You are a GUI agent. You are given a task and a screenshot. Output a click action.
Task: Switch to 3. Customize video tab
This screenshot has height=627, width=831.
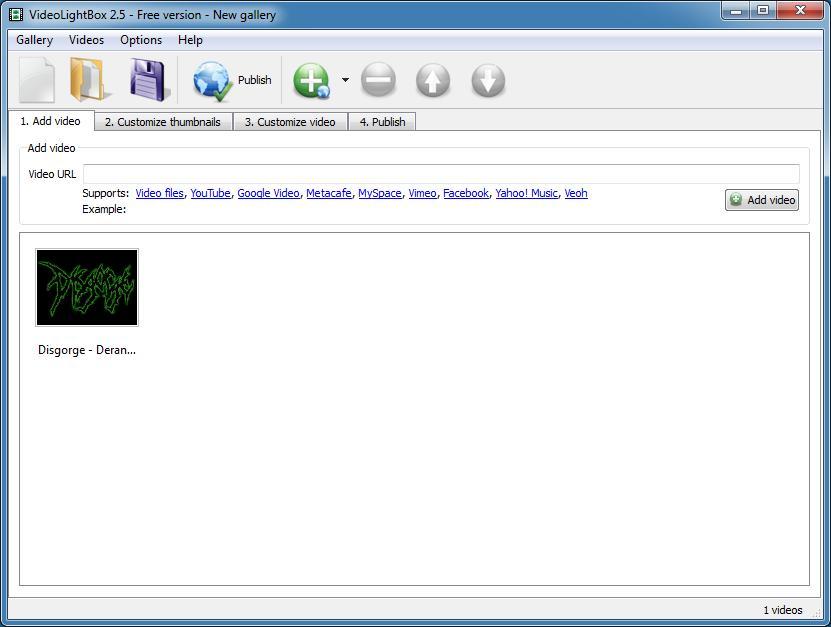290,122
